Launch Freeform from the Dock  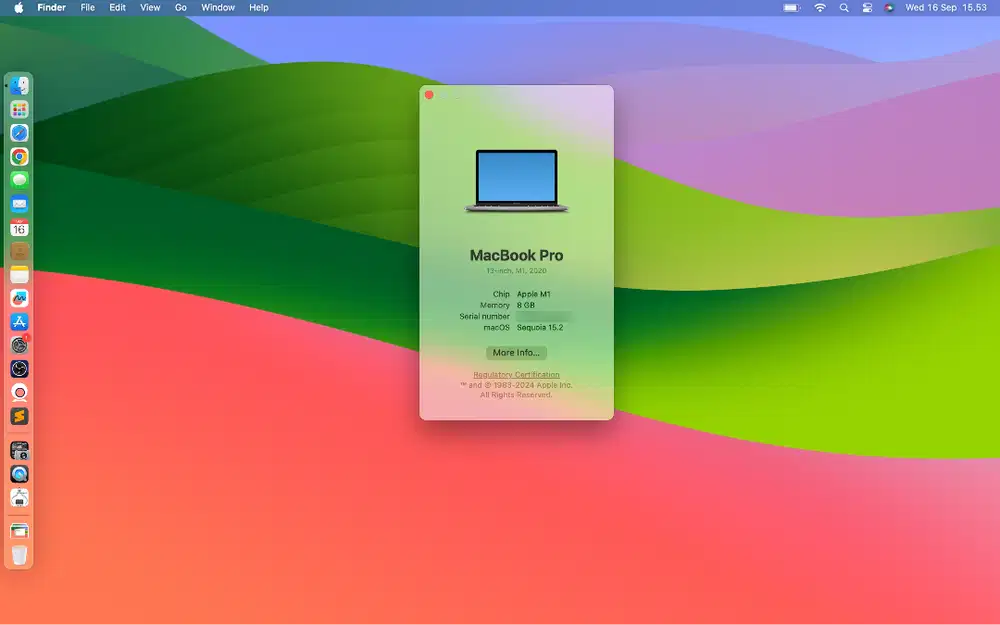pos(19,298)
